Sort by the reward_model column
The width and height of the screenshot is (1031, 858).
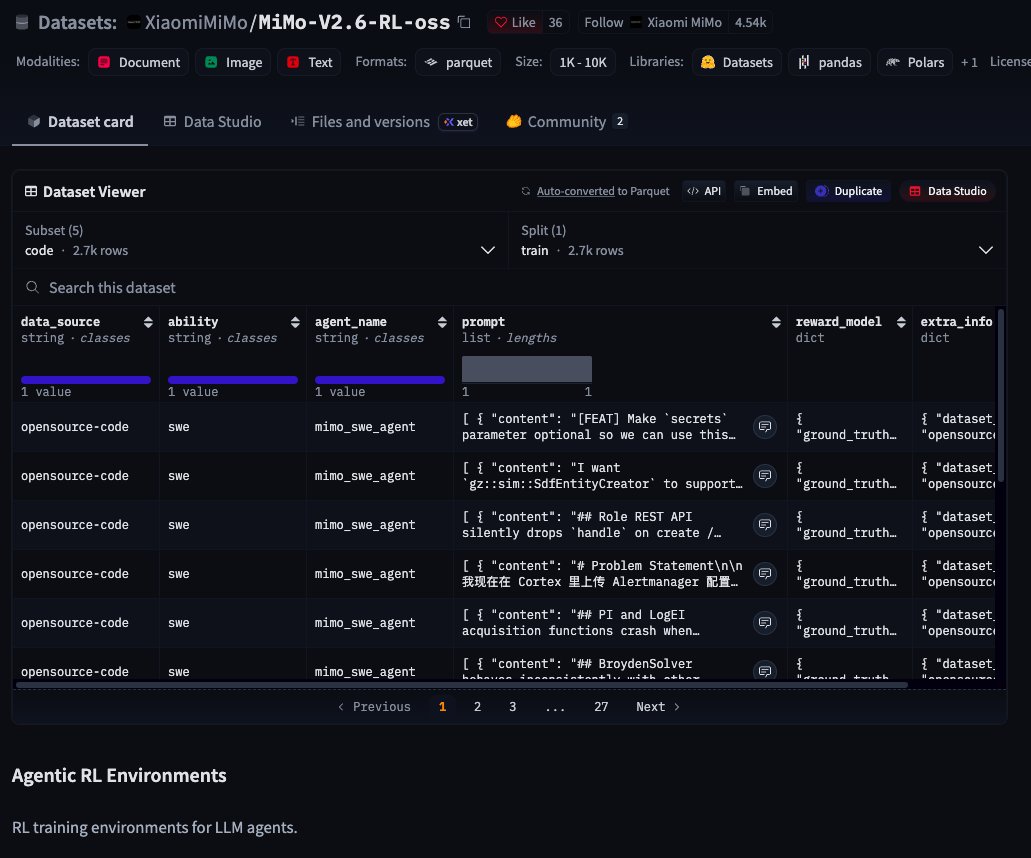pos(901,322)
